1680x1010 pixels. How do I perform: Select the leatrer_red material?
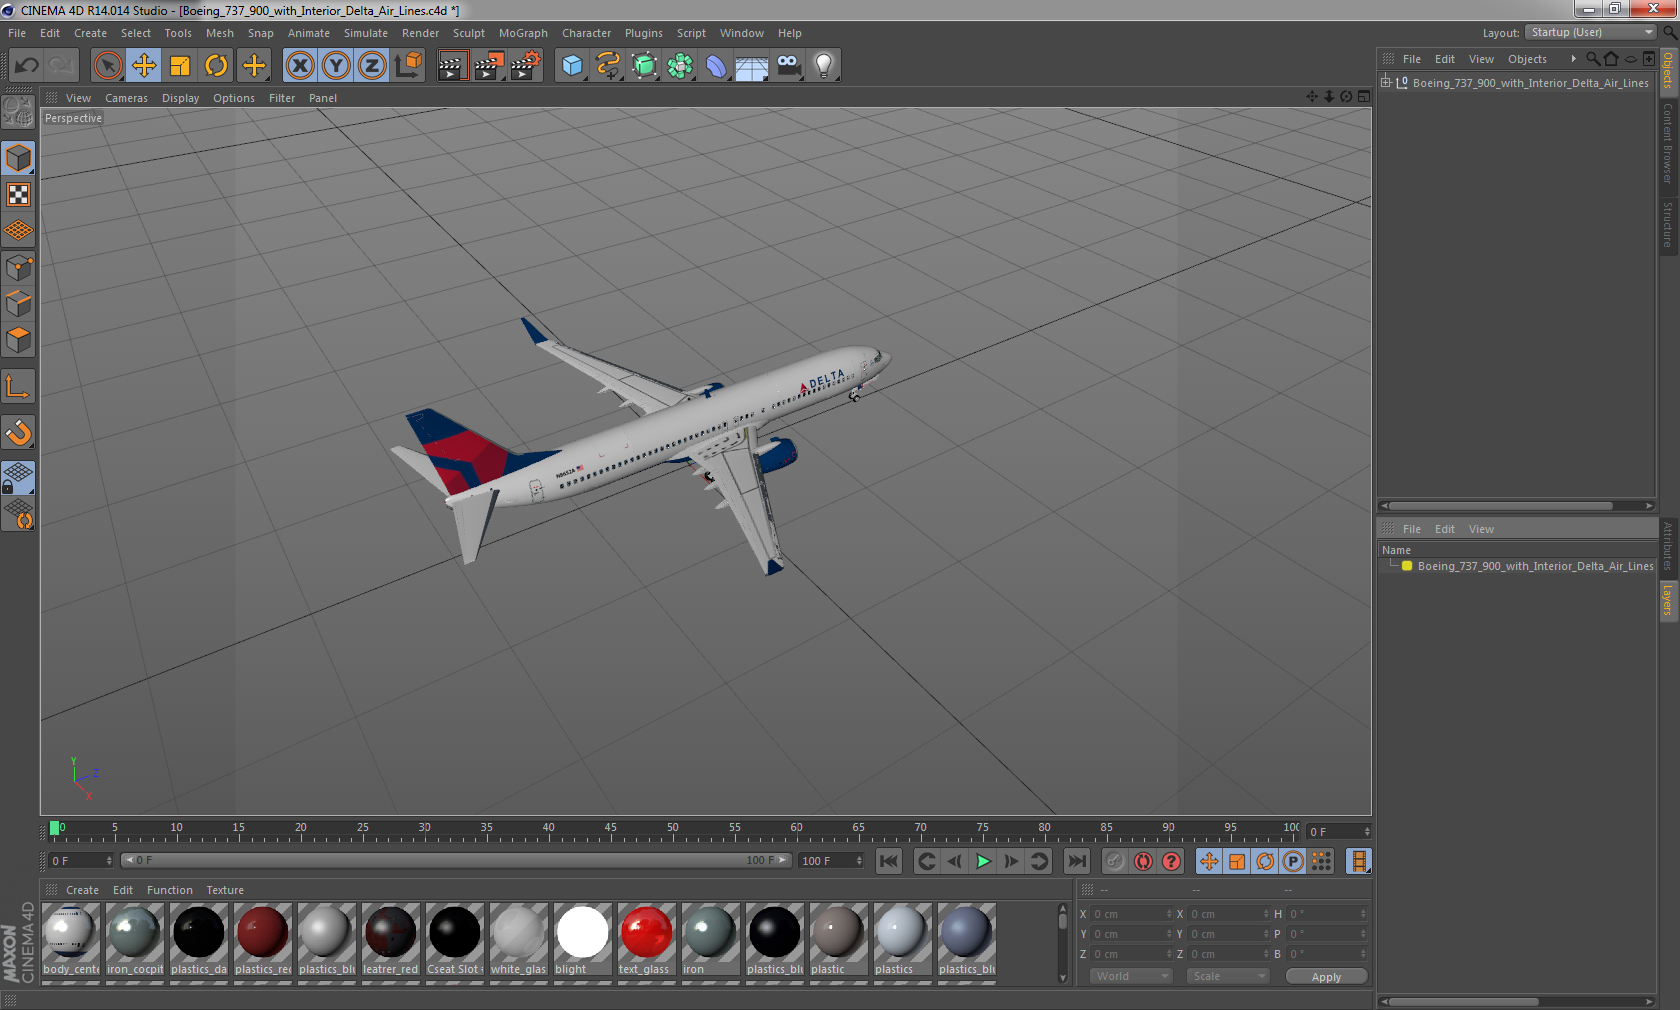[x=390, y=939]
